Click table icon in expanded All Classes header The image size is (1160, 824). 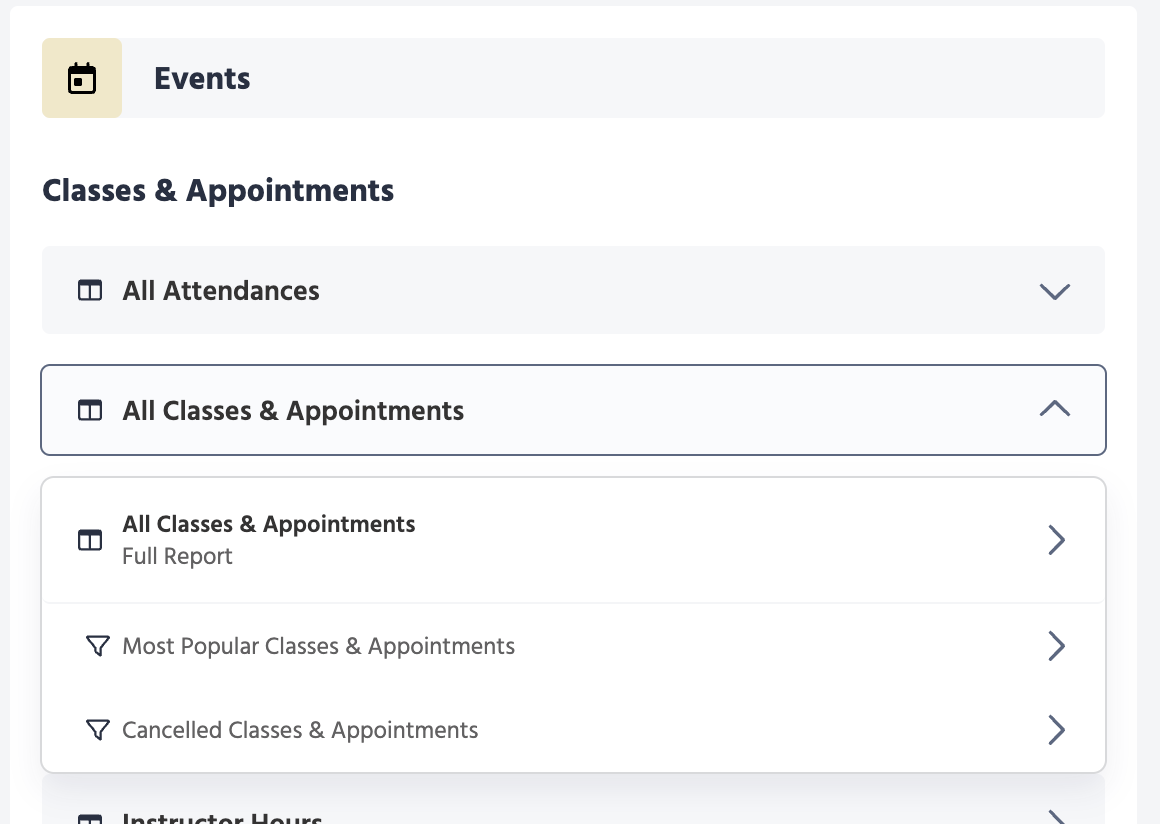(x=90, y=411)
